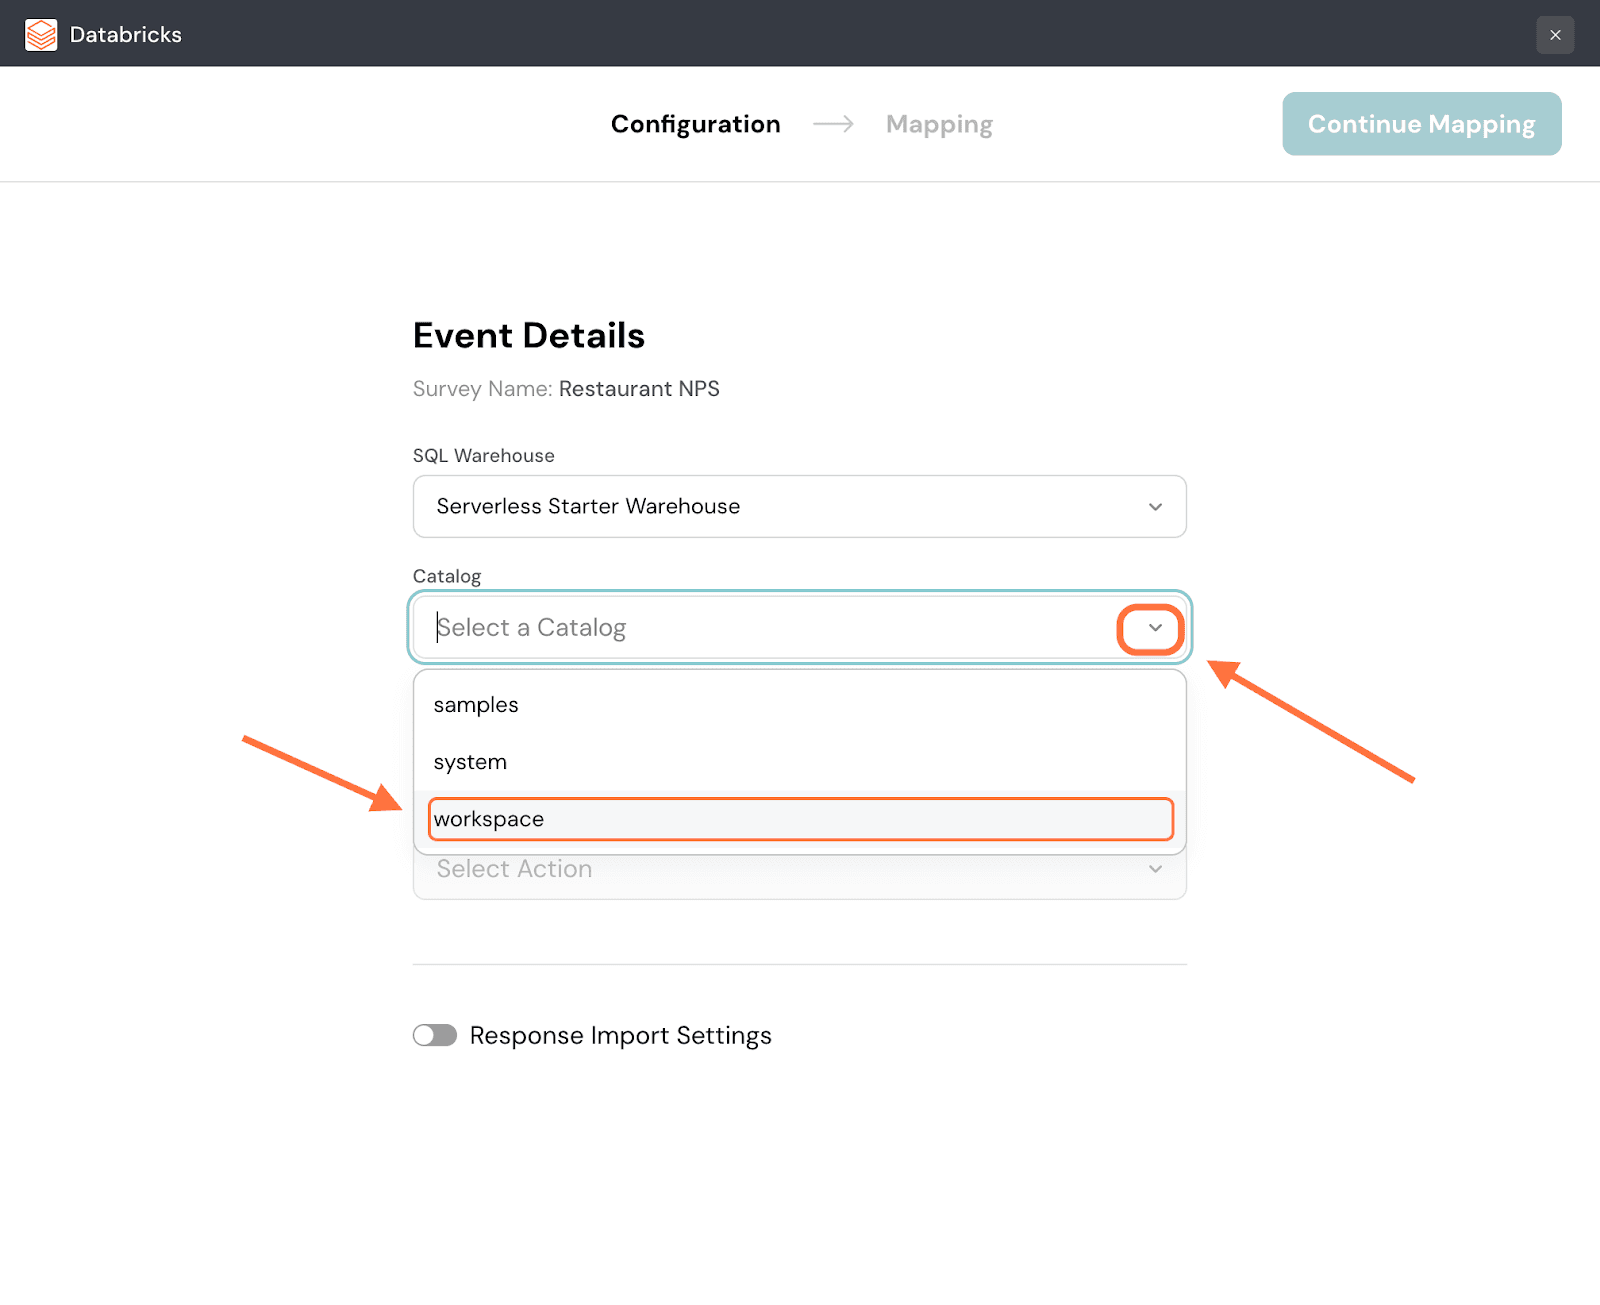1600x1305 pixels.
Task: Choose the samples catalog option
Action: 476,705
